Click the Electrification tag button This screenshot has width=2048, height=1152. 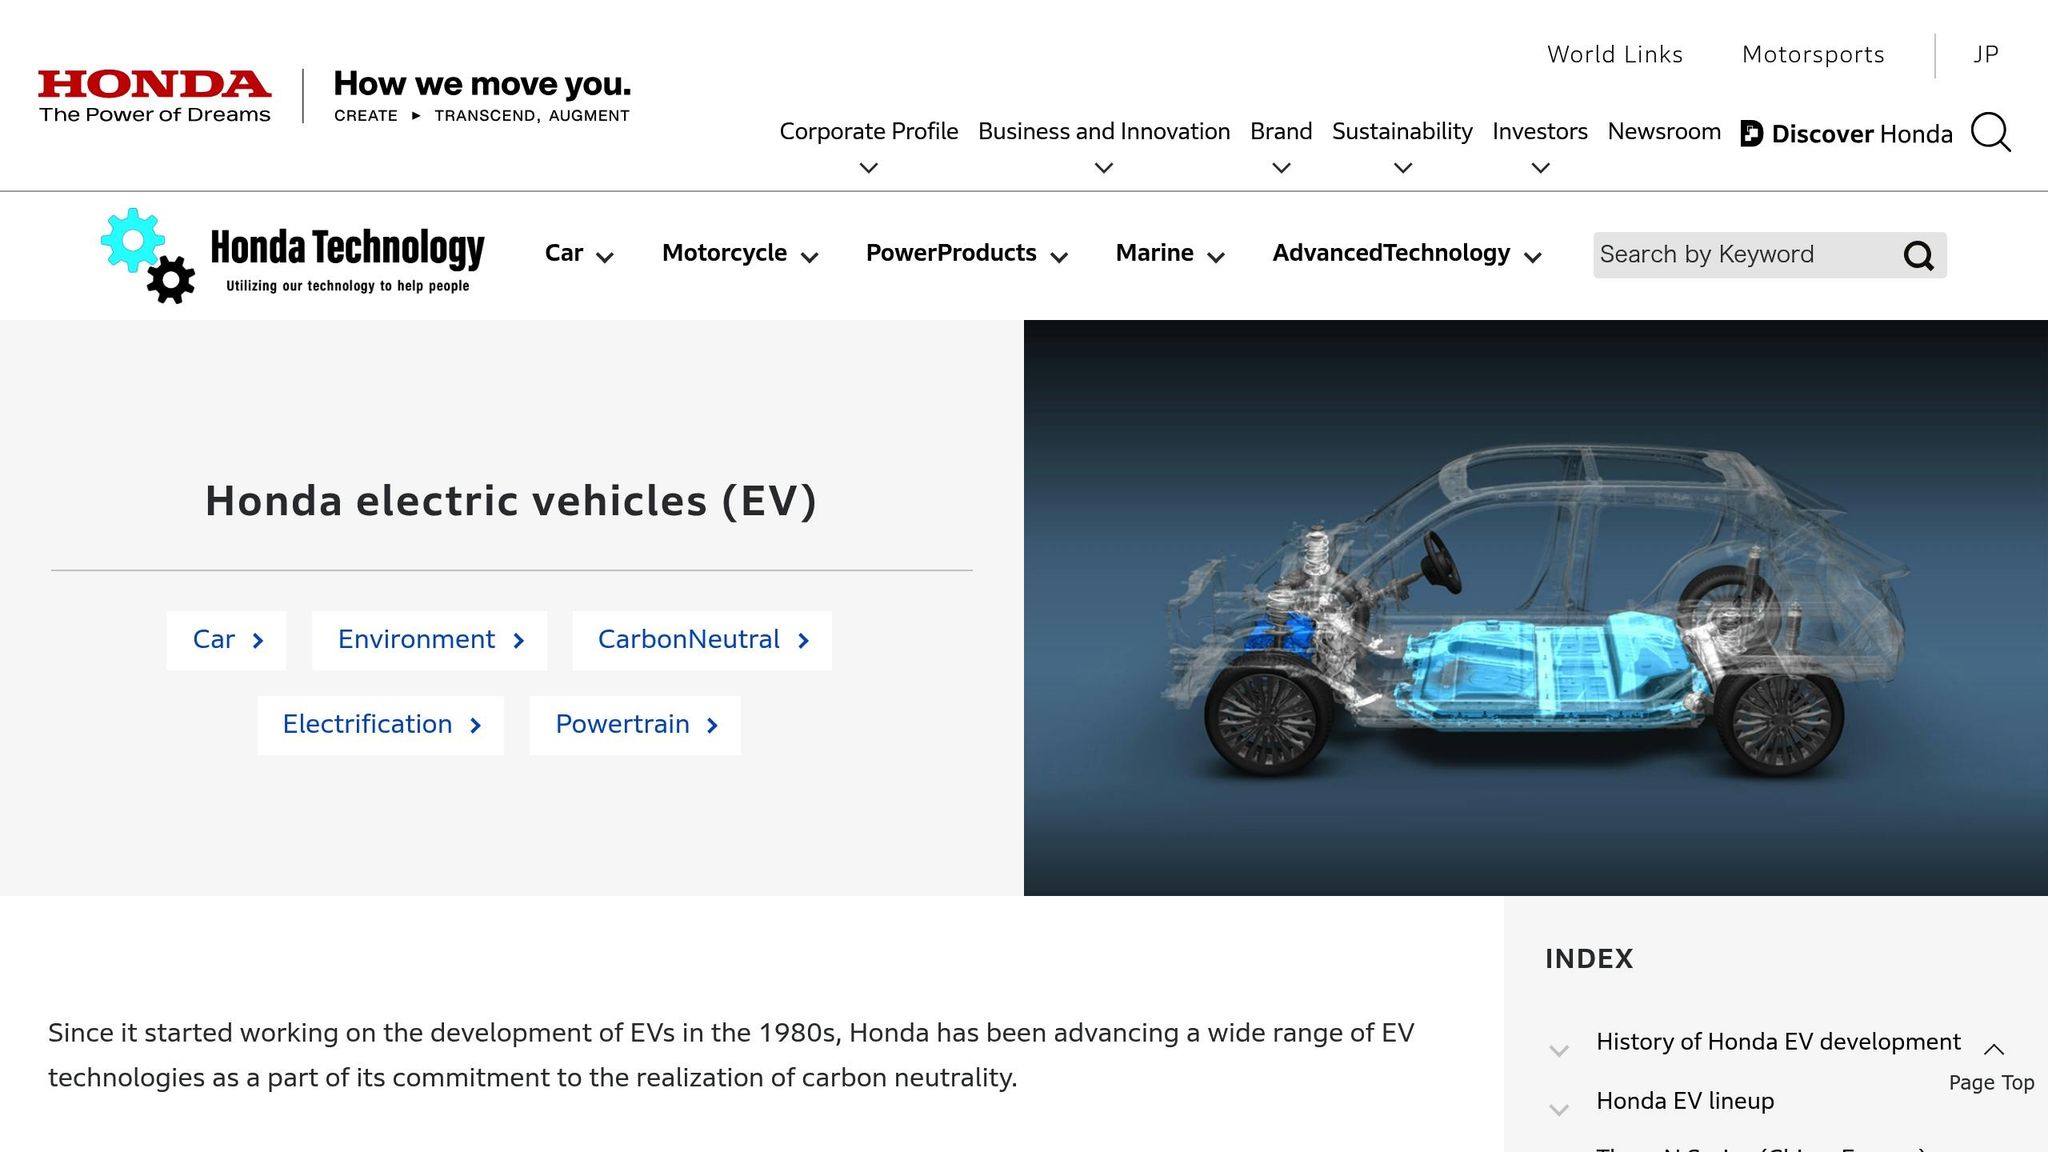[x=380, y=725]
